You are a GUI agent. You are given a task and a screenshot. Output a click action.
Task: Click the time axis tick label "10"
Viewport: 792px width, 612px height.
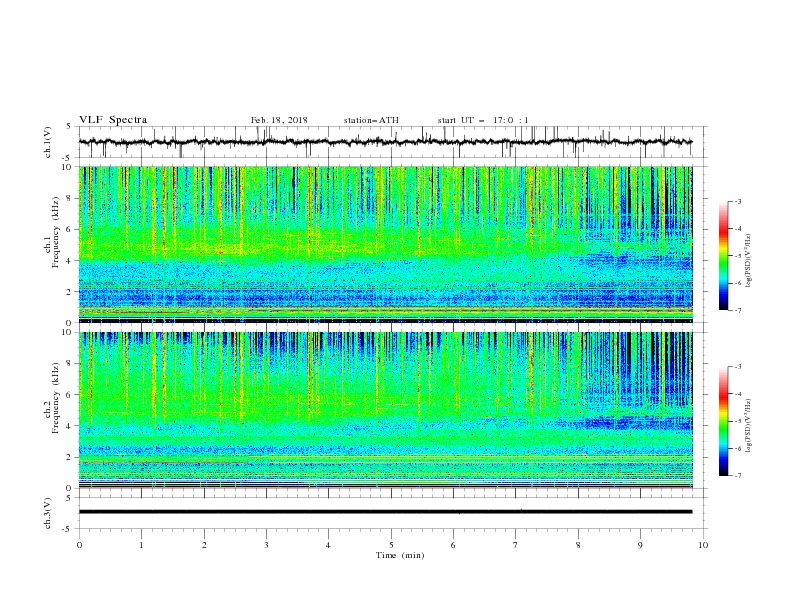[703, 545]
